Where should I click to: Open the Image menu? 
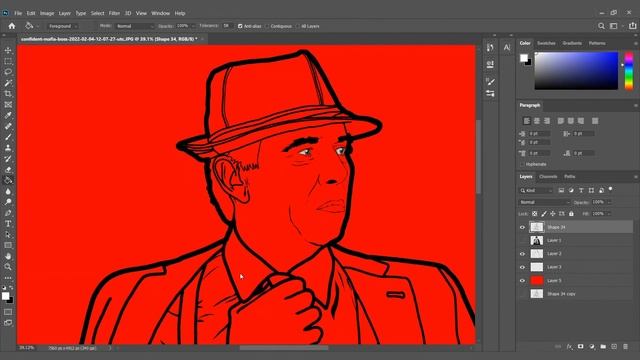[x=47, y=13]
